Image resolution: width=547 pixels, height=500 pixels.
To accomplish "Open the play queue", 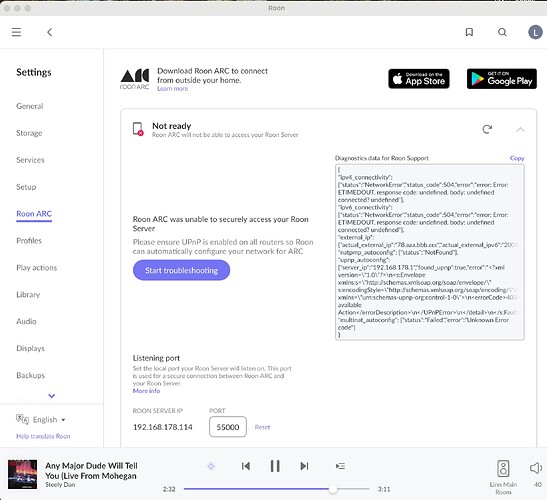I will (x=340, y=466).
